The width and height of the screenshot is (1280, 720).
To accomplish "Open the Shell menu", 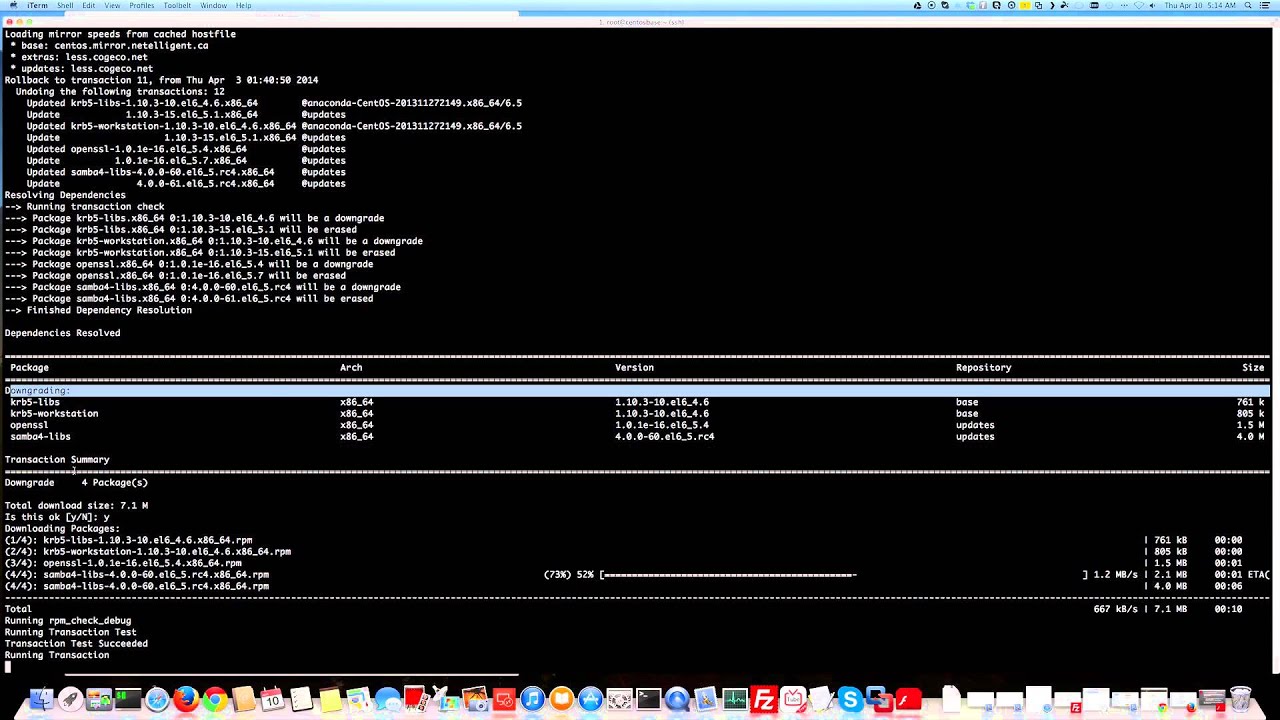I will coord(65,5).
